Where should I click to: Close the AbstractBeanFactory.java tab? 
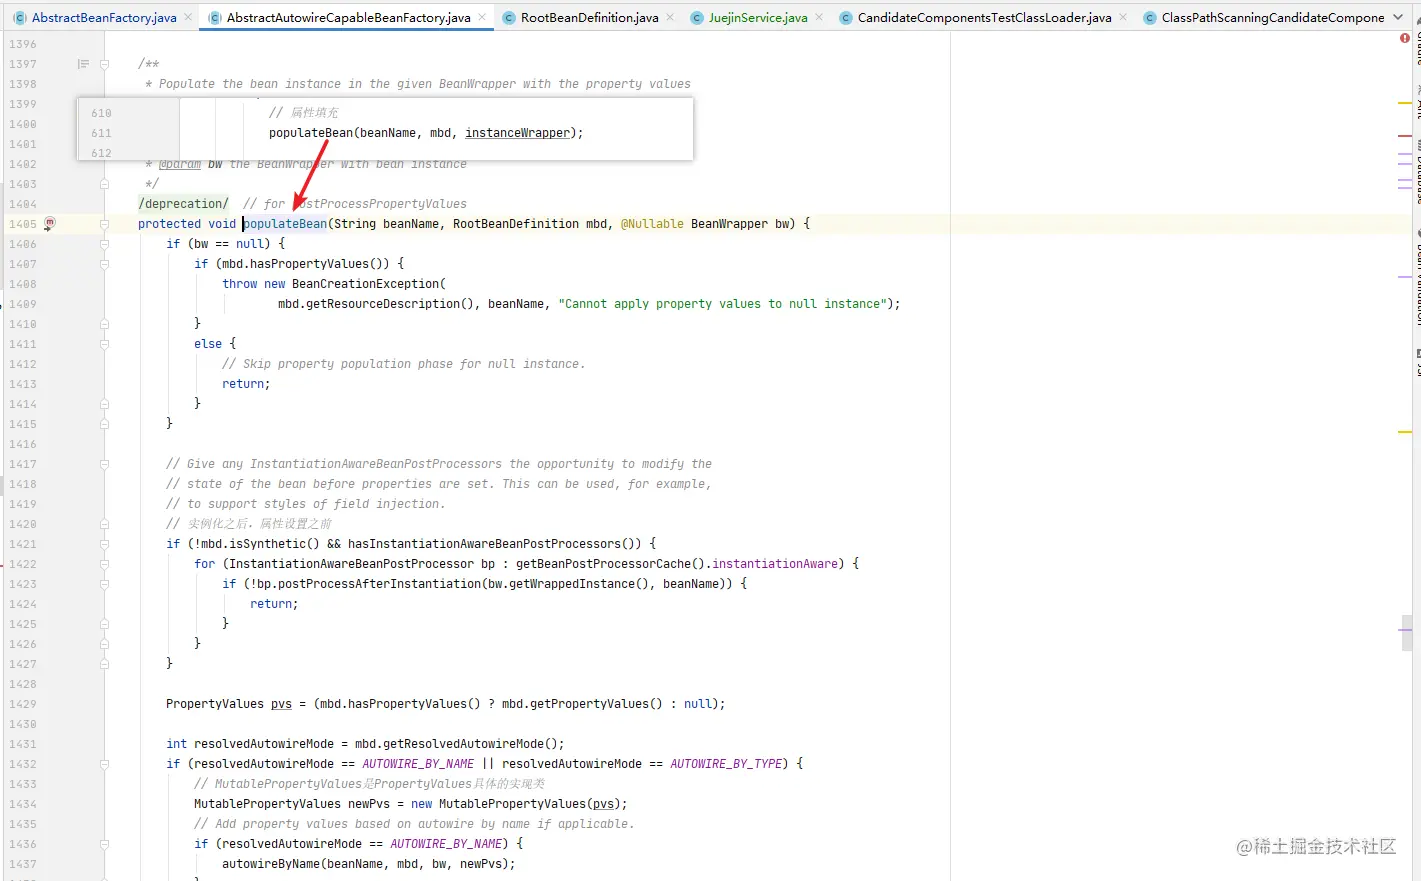pyautogui.click(x=188, y=17)
